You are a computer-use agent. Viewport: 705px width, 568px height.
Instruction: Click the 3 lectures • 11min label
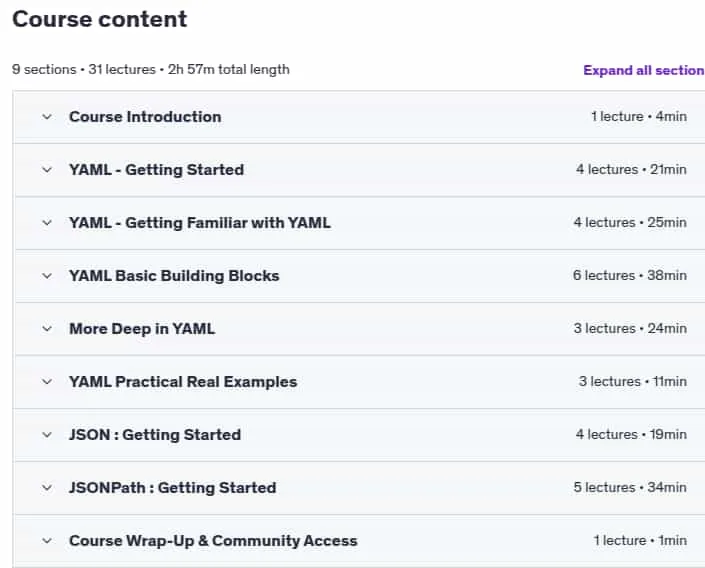tap(633, 382)
